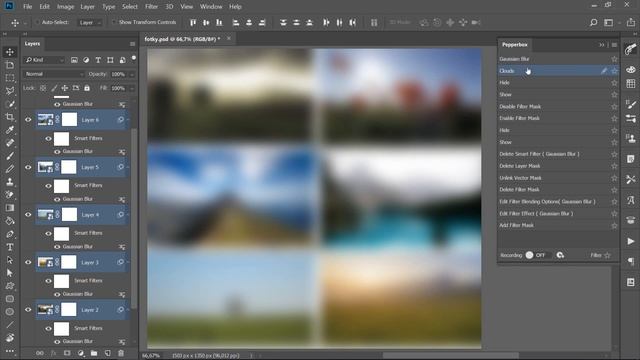Viewport: 640px width, 360px height.
Task: Hide Layer 4 with its eye icon
Action: 28,214
